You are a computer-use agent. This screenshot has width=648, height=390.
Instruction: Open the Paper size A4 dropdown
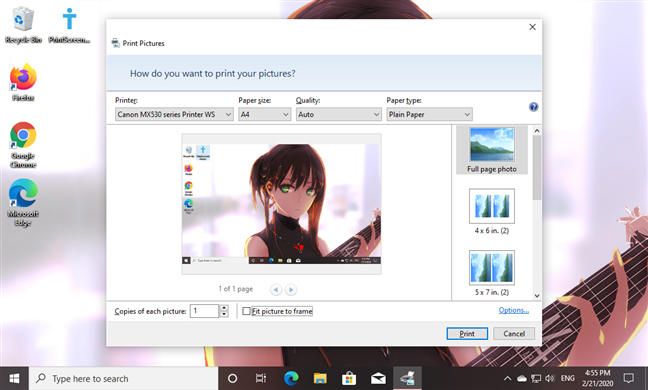(x=264, y=114)
